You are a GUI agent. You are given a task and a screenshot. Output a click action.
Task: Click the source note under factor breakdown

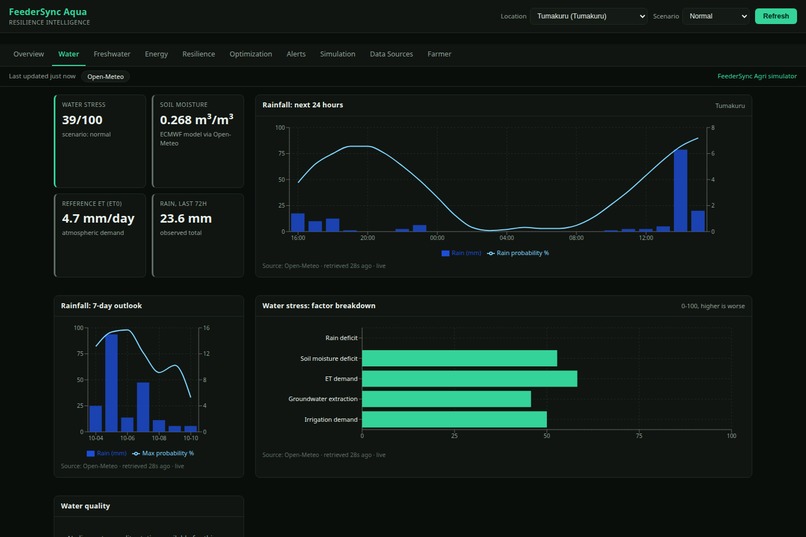click(x=324, y=455)
